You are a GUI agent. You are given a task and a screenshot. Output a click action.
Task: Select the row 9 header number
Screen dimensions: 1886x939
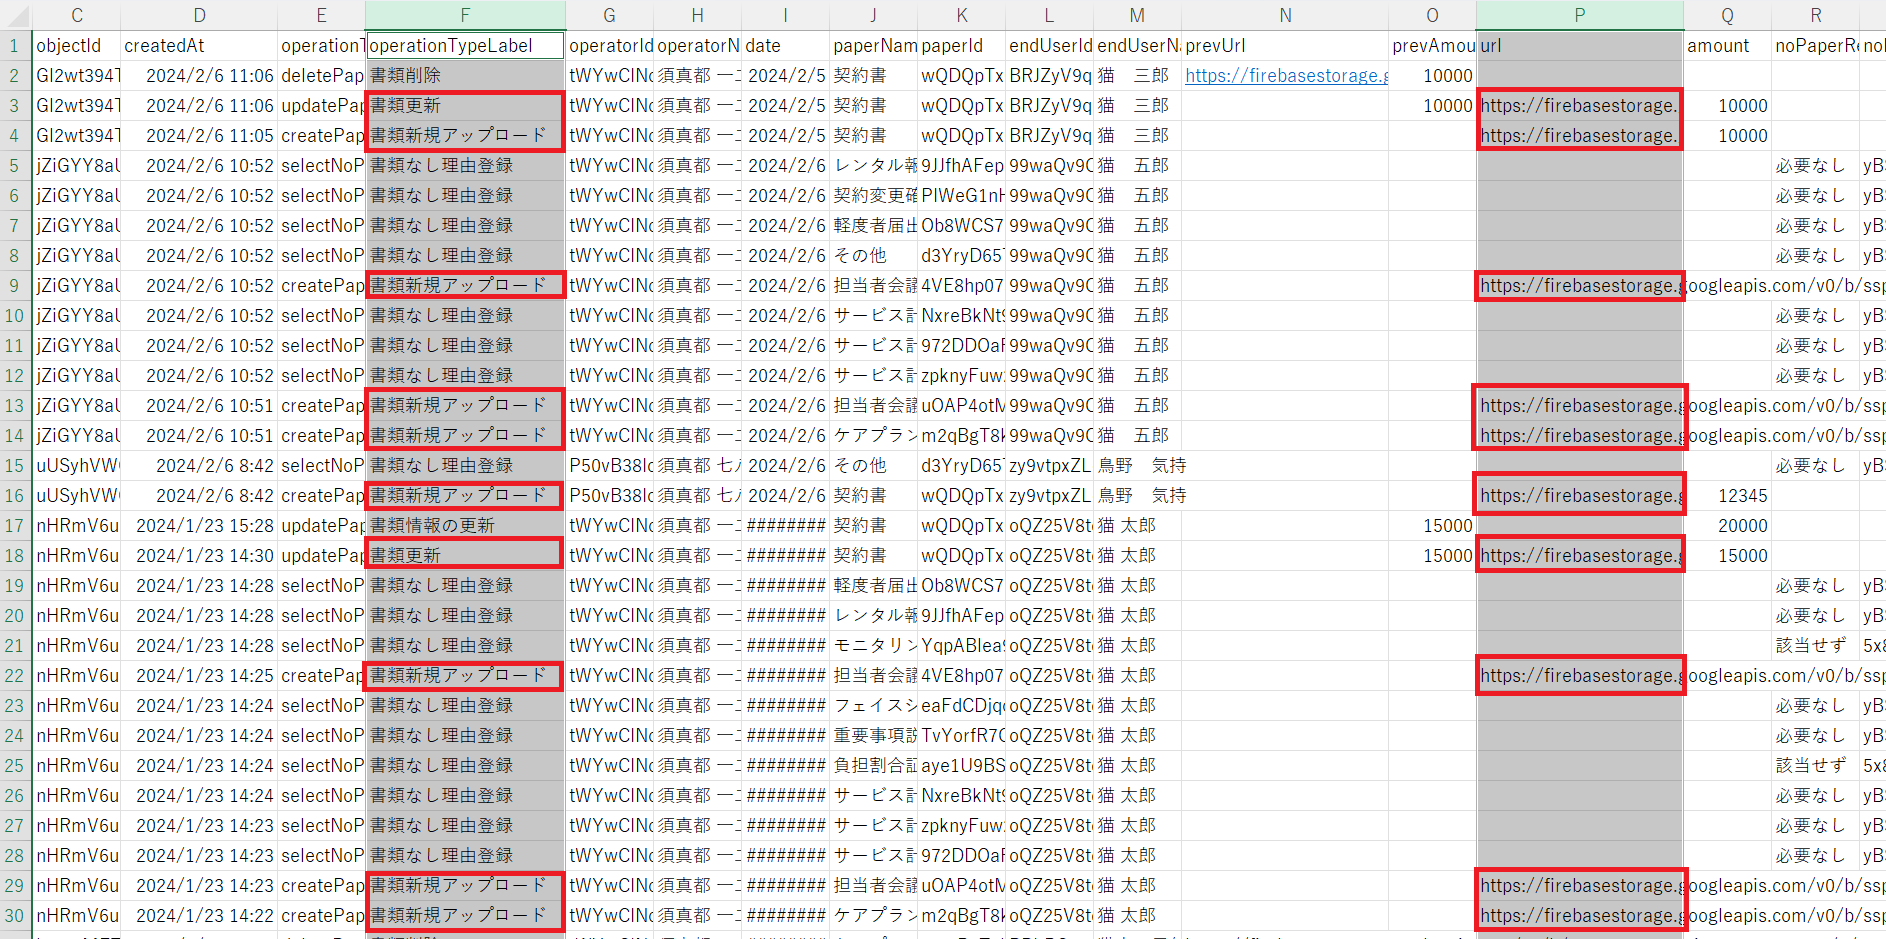(x=15, y=286)
